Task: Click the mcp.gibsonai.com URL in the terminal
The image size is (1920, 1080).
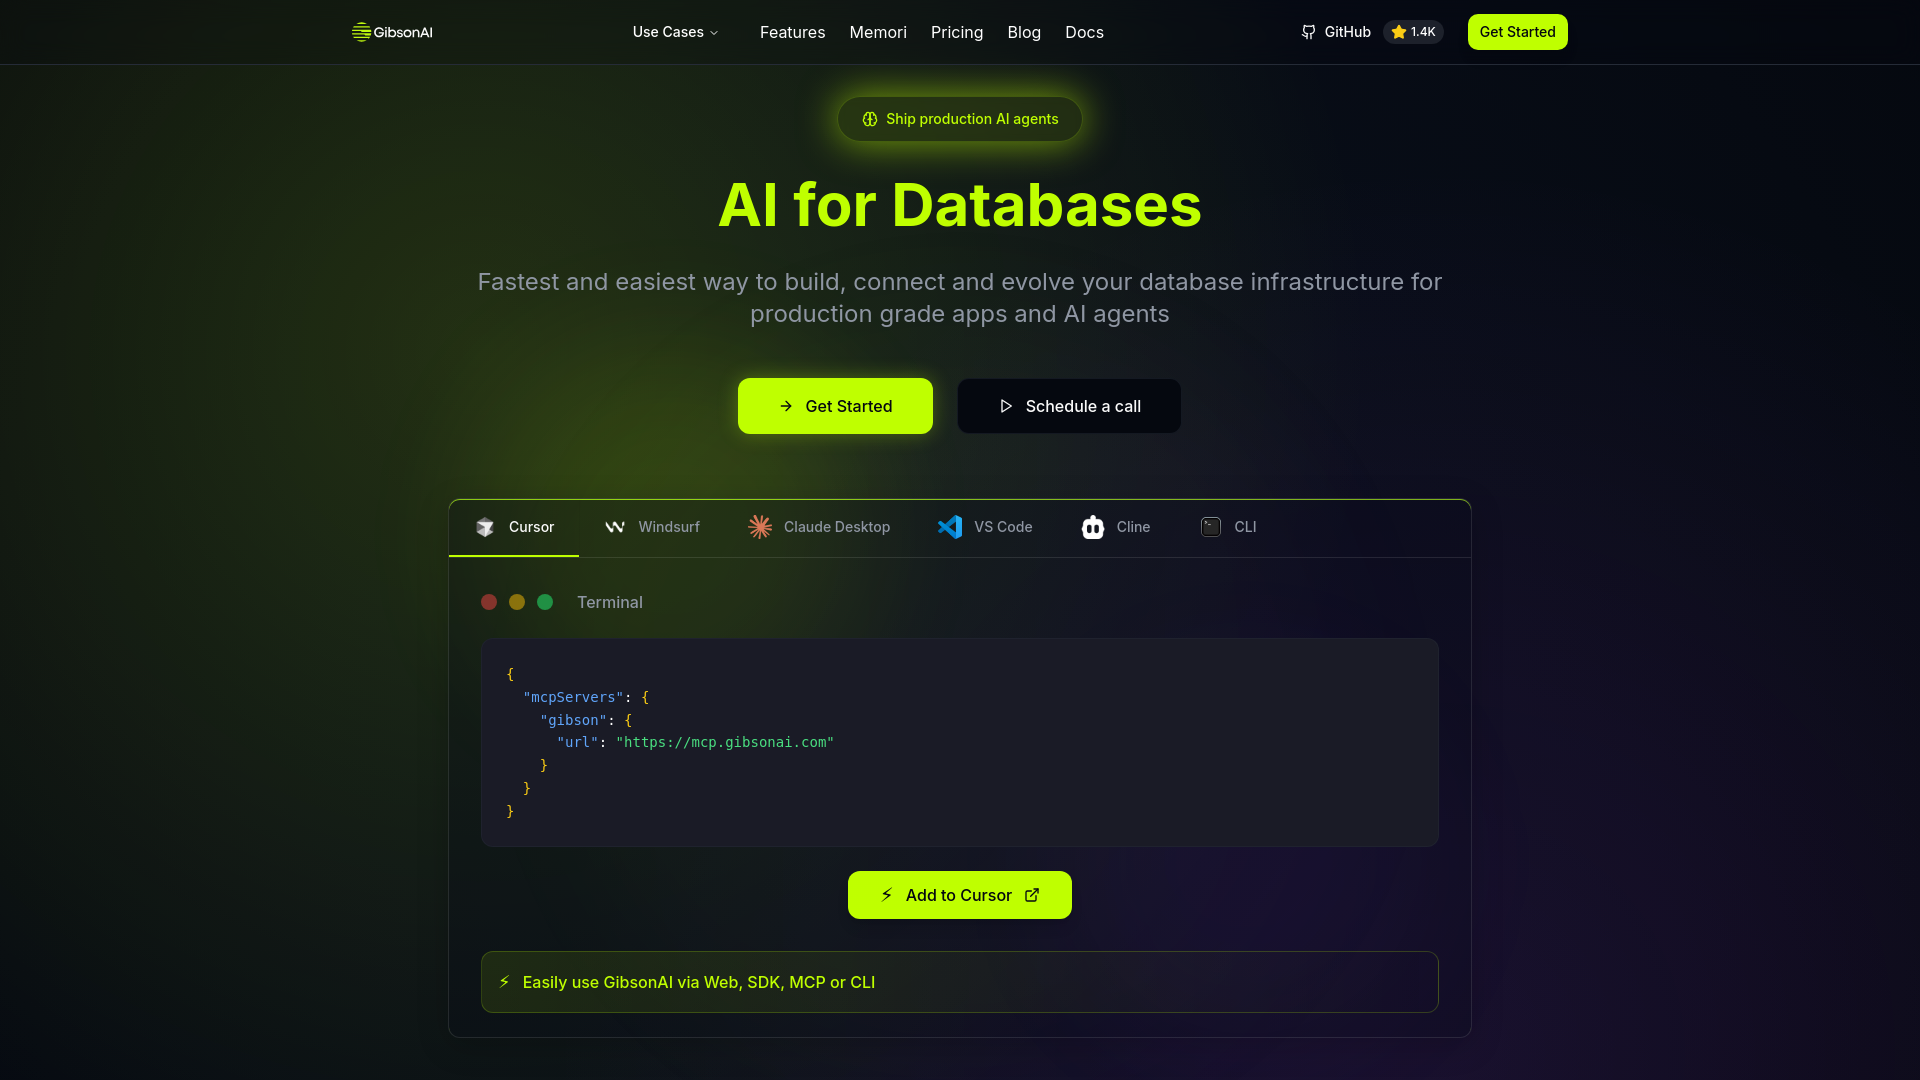Action: (x=725, y=742)
